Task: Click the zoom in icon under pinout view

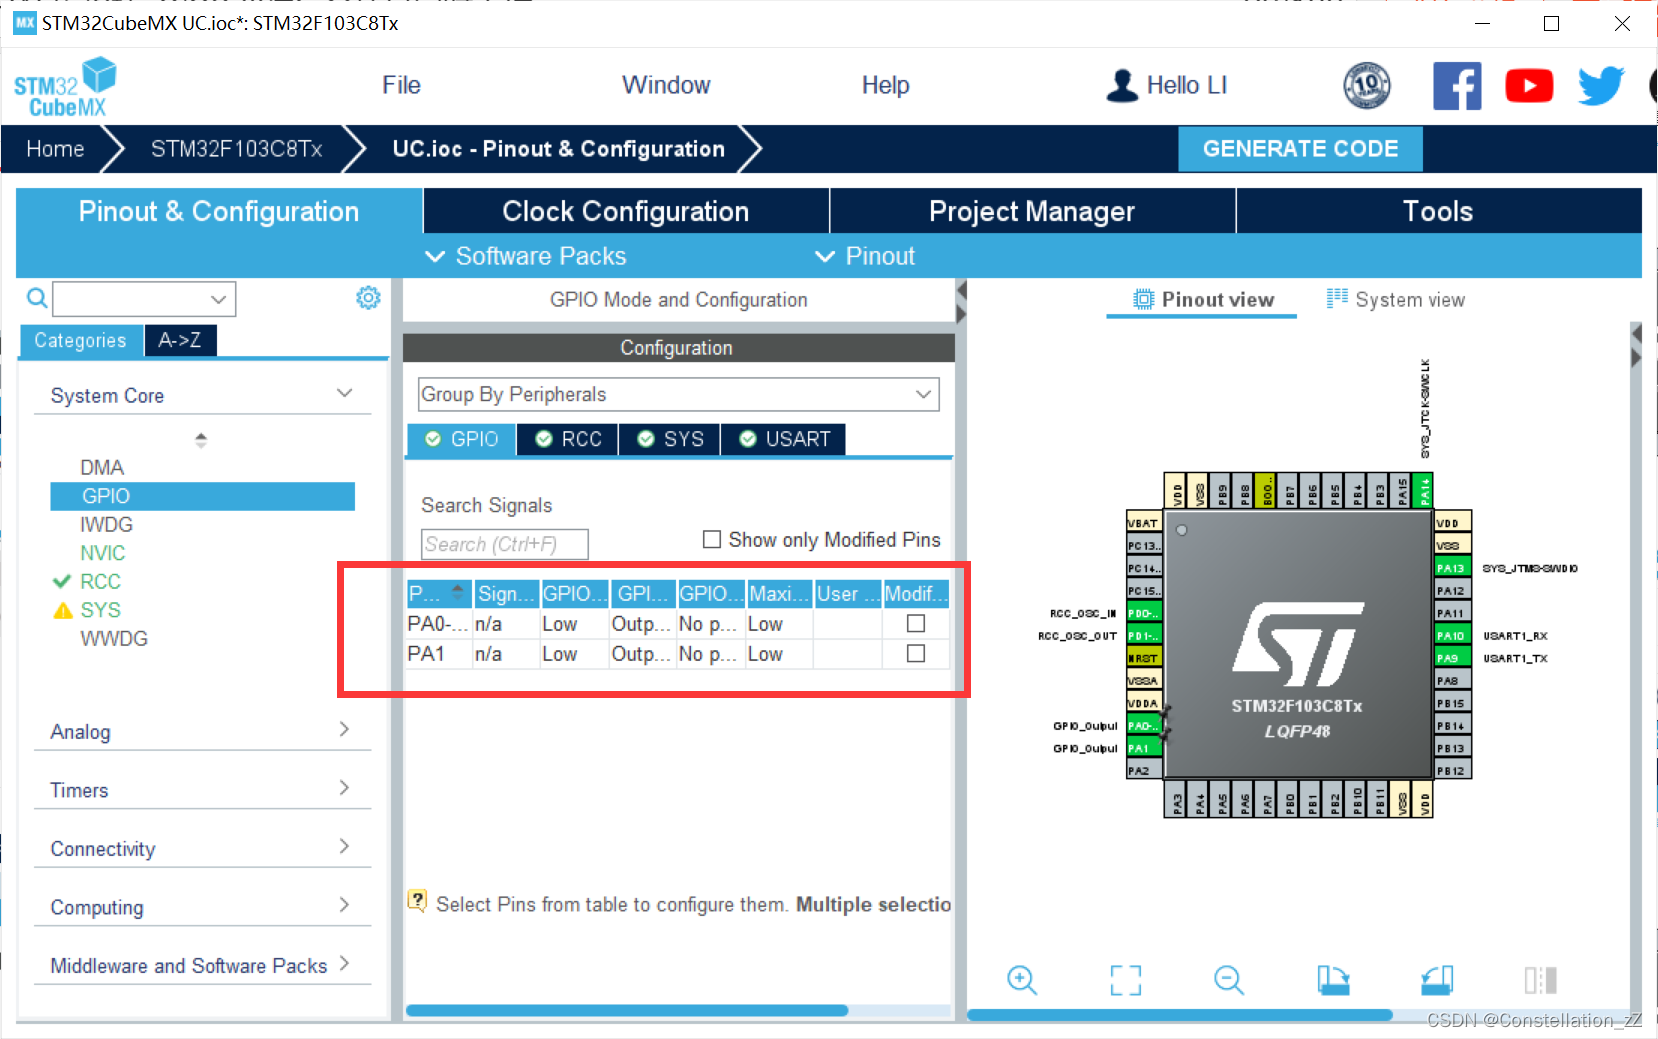Action: click(x=1022, y=980)
